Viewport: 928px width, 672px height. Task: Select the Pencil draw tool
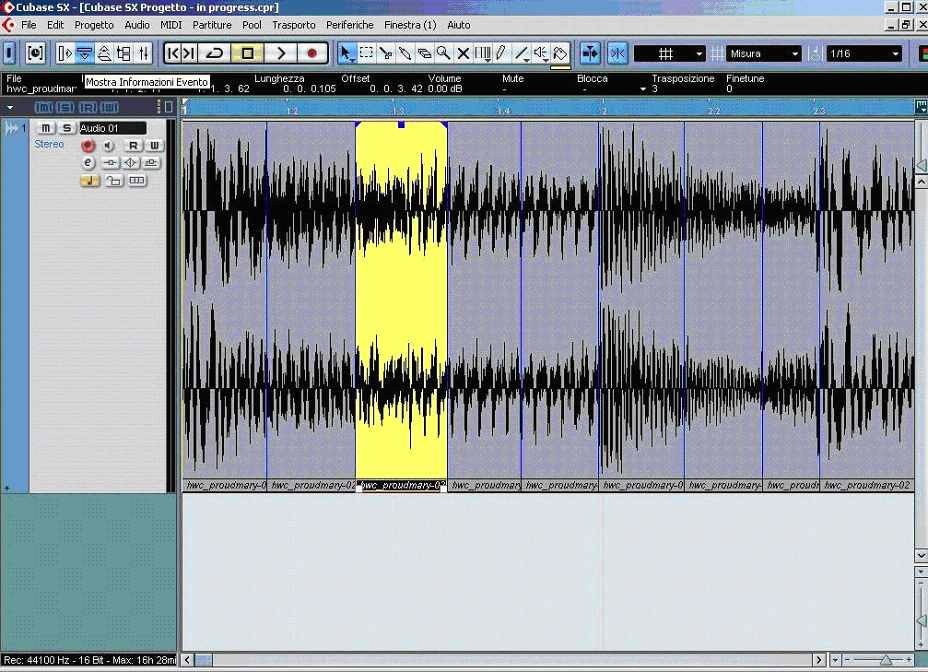tap(501, 53)
